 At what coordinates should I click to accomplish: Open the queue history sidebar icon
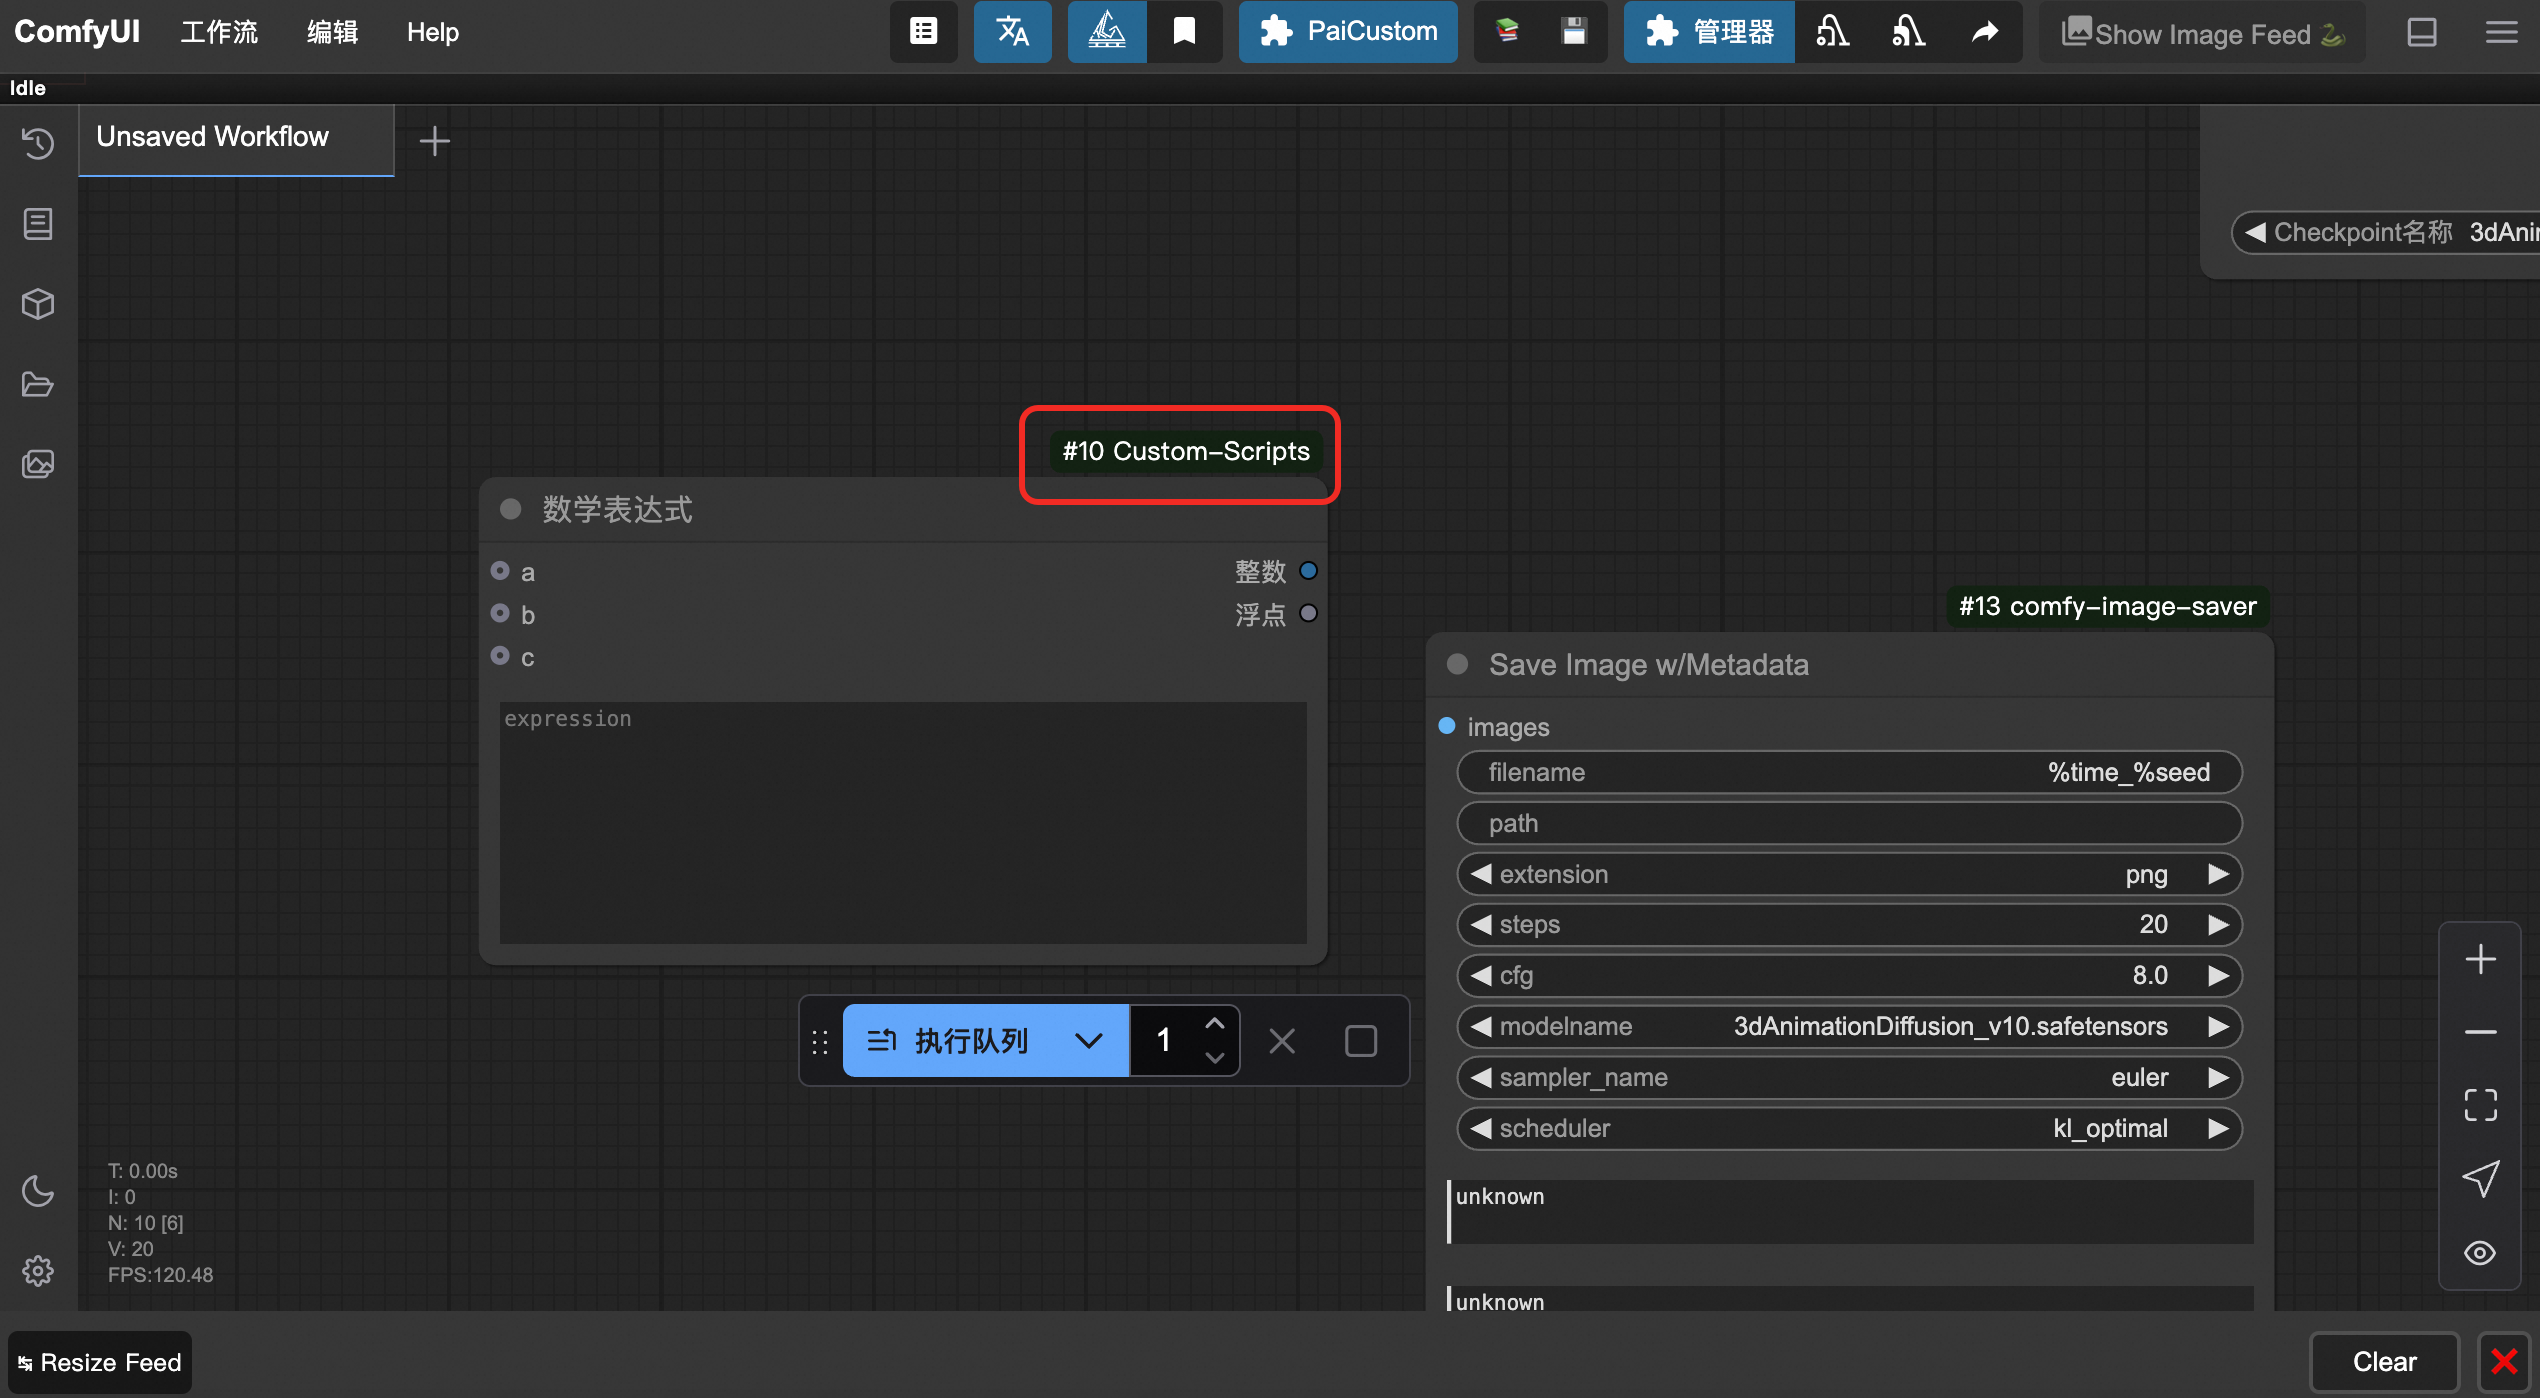(38, 143)
